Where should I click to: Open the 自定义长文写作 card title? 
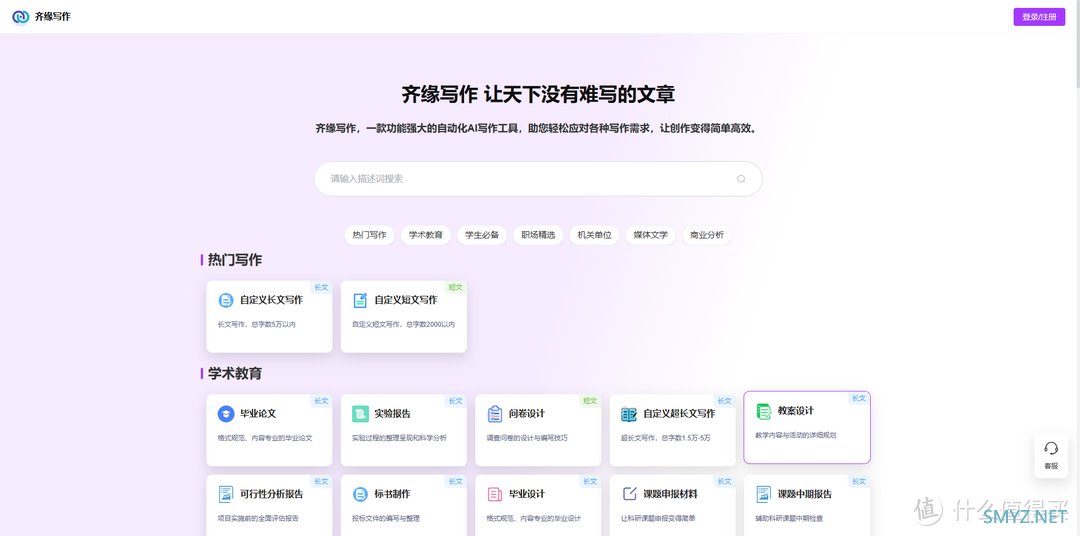271,300
